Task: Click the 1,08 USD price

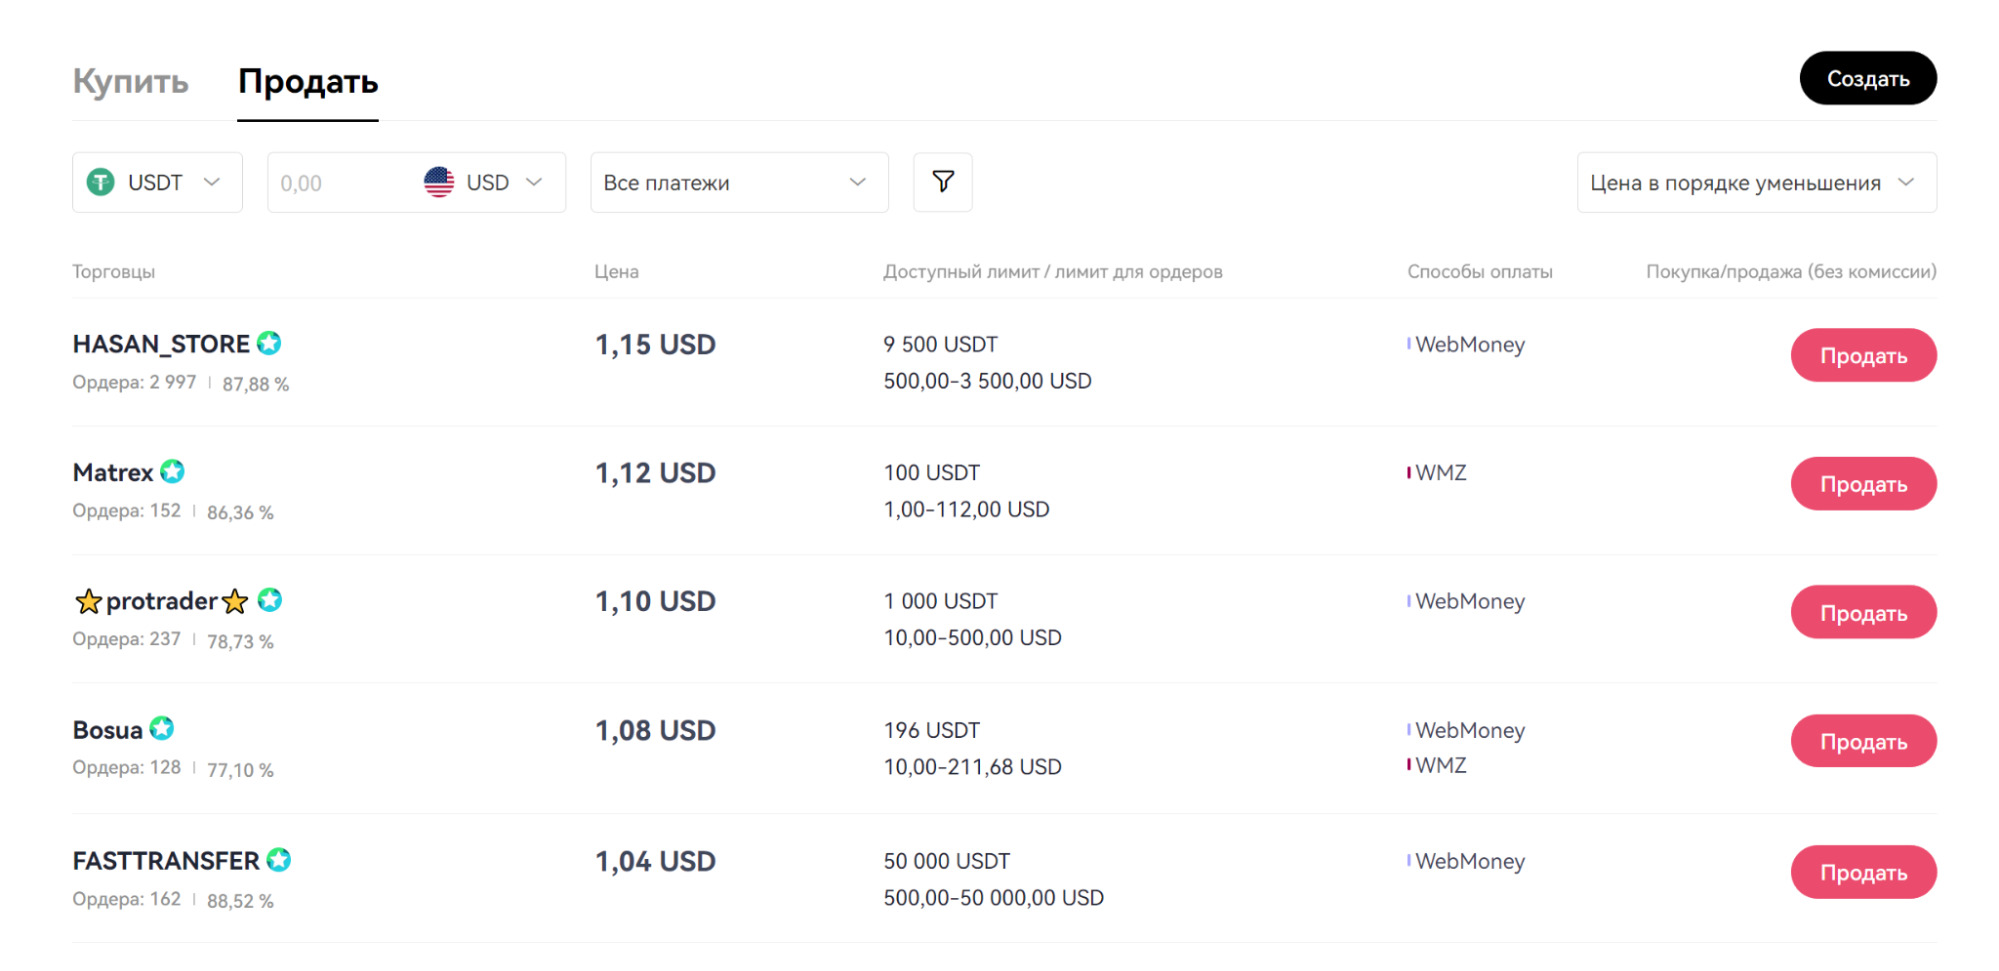Action: coord(655,730)
